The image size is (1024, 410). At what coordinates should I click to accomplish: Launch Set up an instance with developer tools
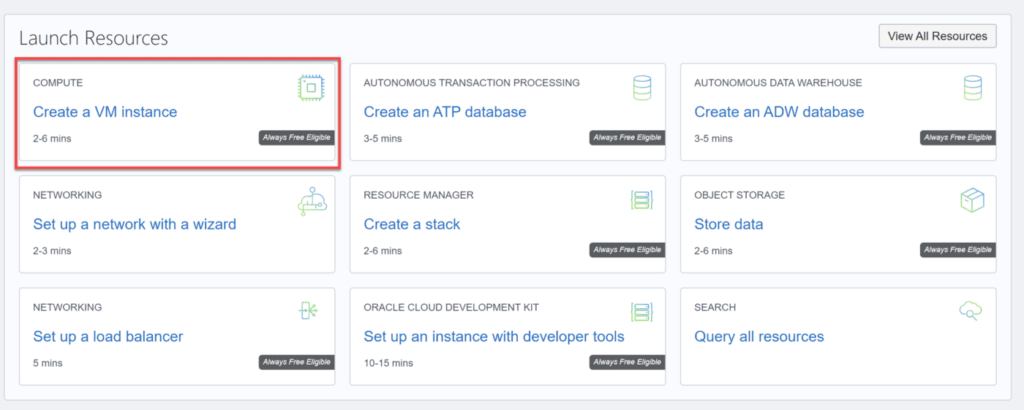[494, 336]
